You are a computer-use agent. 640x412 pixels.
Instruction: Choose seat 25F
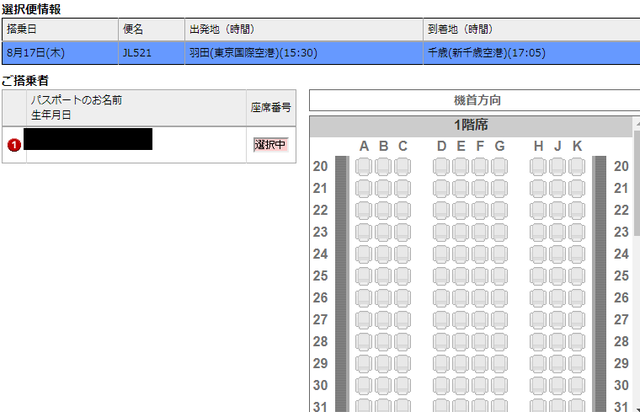480,276
